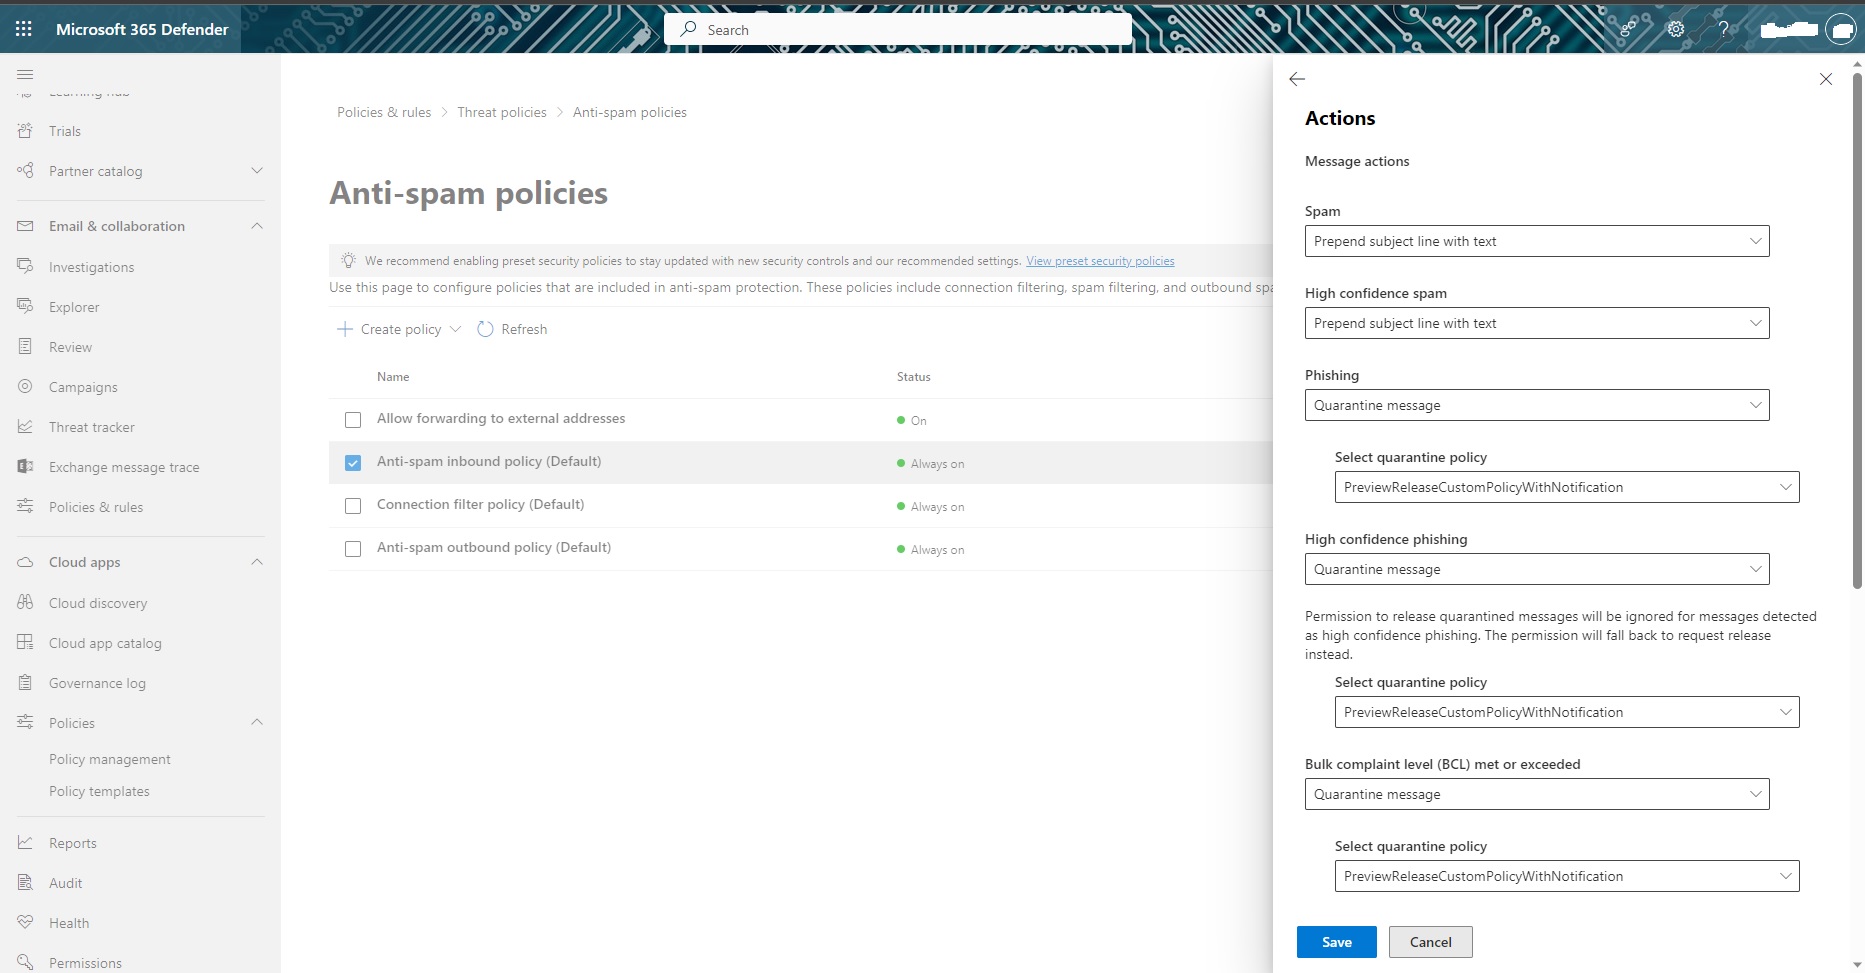Click the Refresh circular arrow icon
This screenshot has height=973, width=1865.
pyautogui.click(x=485, y=329)
